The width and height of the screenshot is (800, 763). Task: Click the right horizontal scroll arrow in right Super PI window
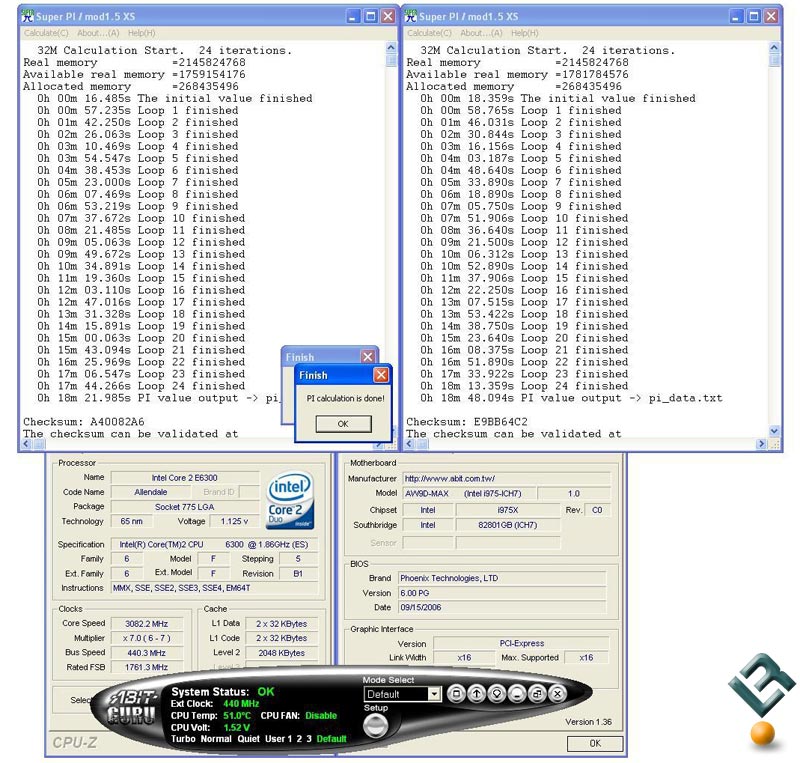pos(761,444)
